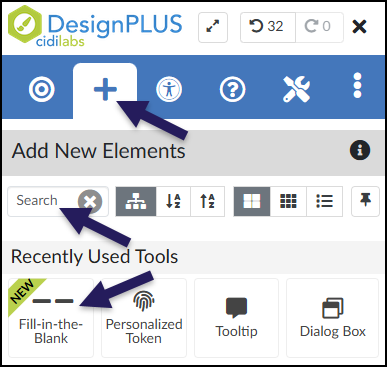The image size is (387, 367).
Task: Show info about Add New Elements
Action: pyautogui.click(x=360, y=150)
